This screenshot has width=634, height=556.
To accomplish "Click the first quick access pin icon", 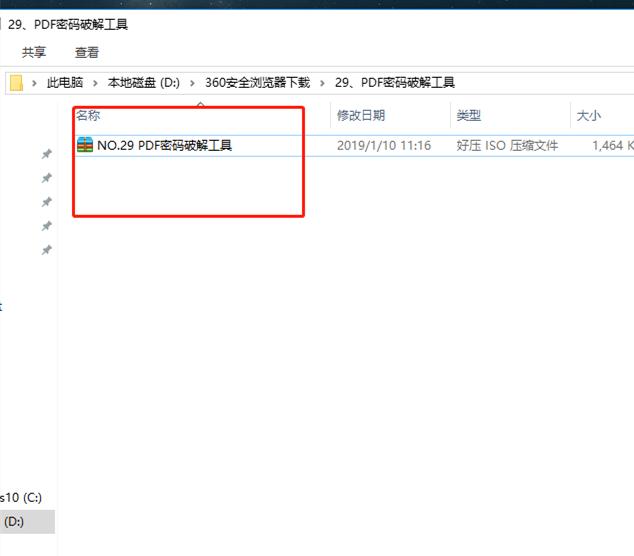I will pyautogui.click(x=47, y=154).
